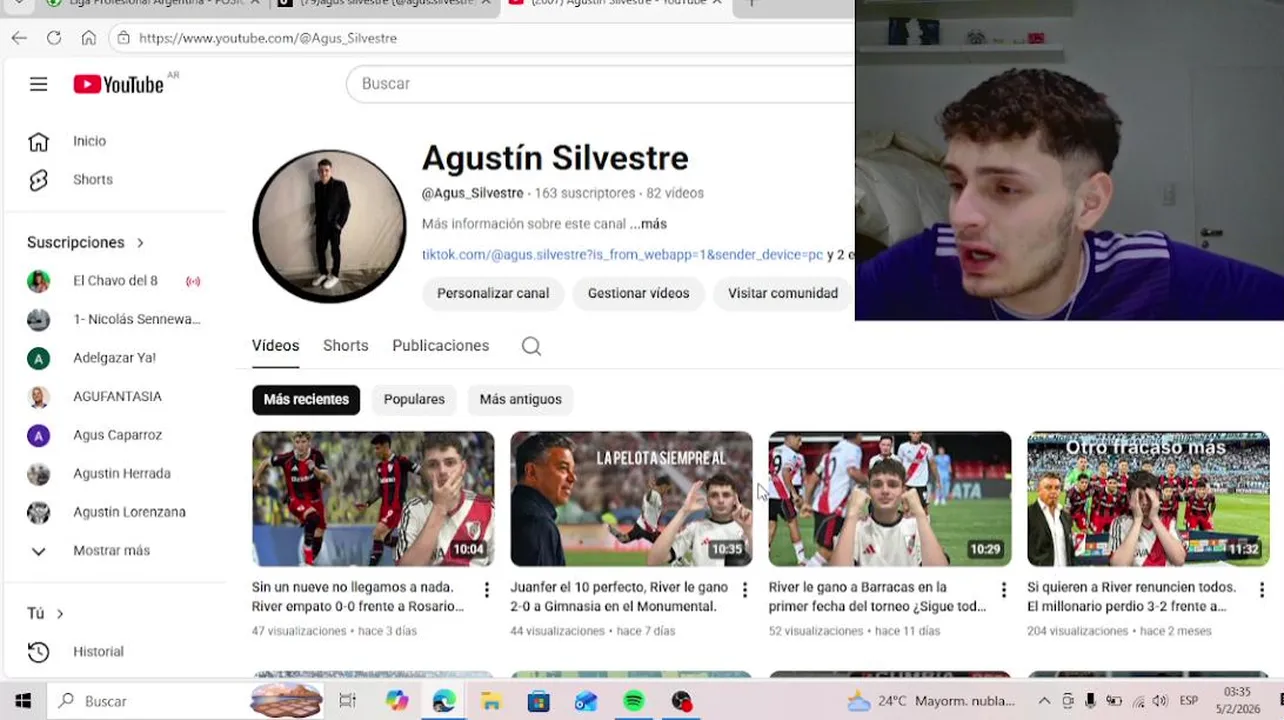Open options menu for "Sin un nueve" video
1284x720 pixels.
[x=487, y=590]
